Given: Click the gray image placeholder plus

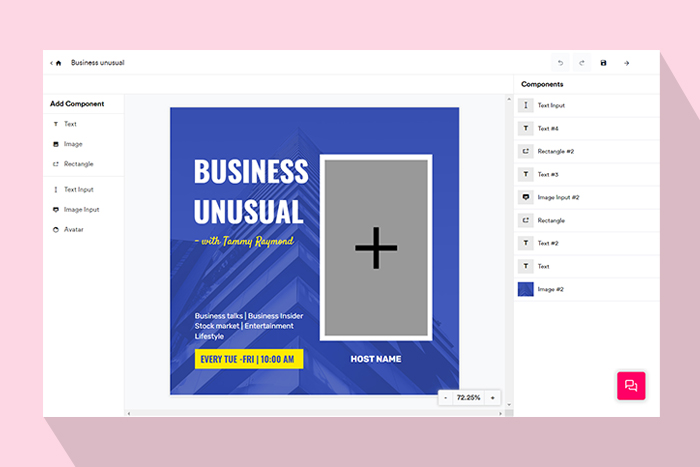Looking at the screenshot, I should [x=376, y=248].
